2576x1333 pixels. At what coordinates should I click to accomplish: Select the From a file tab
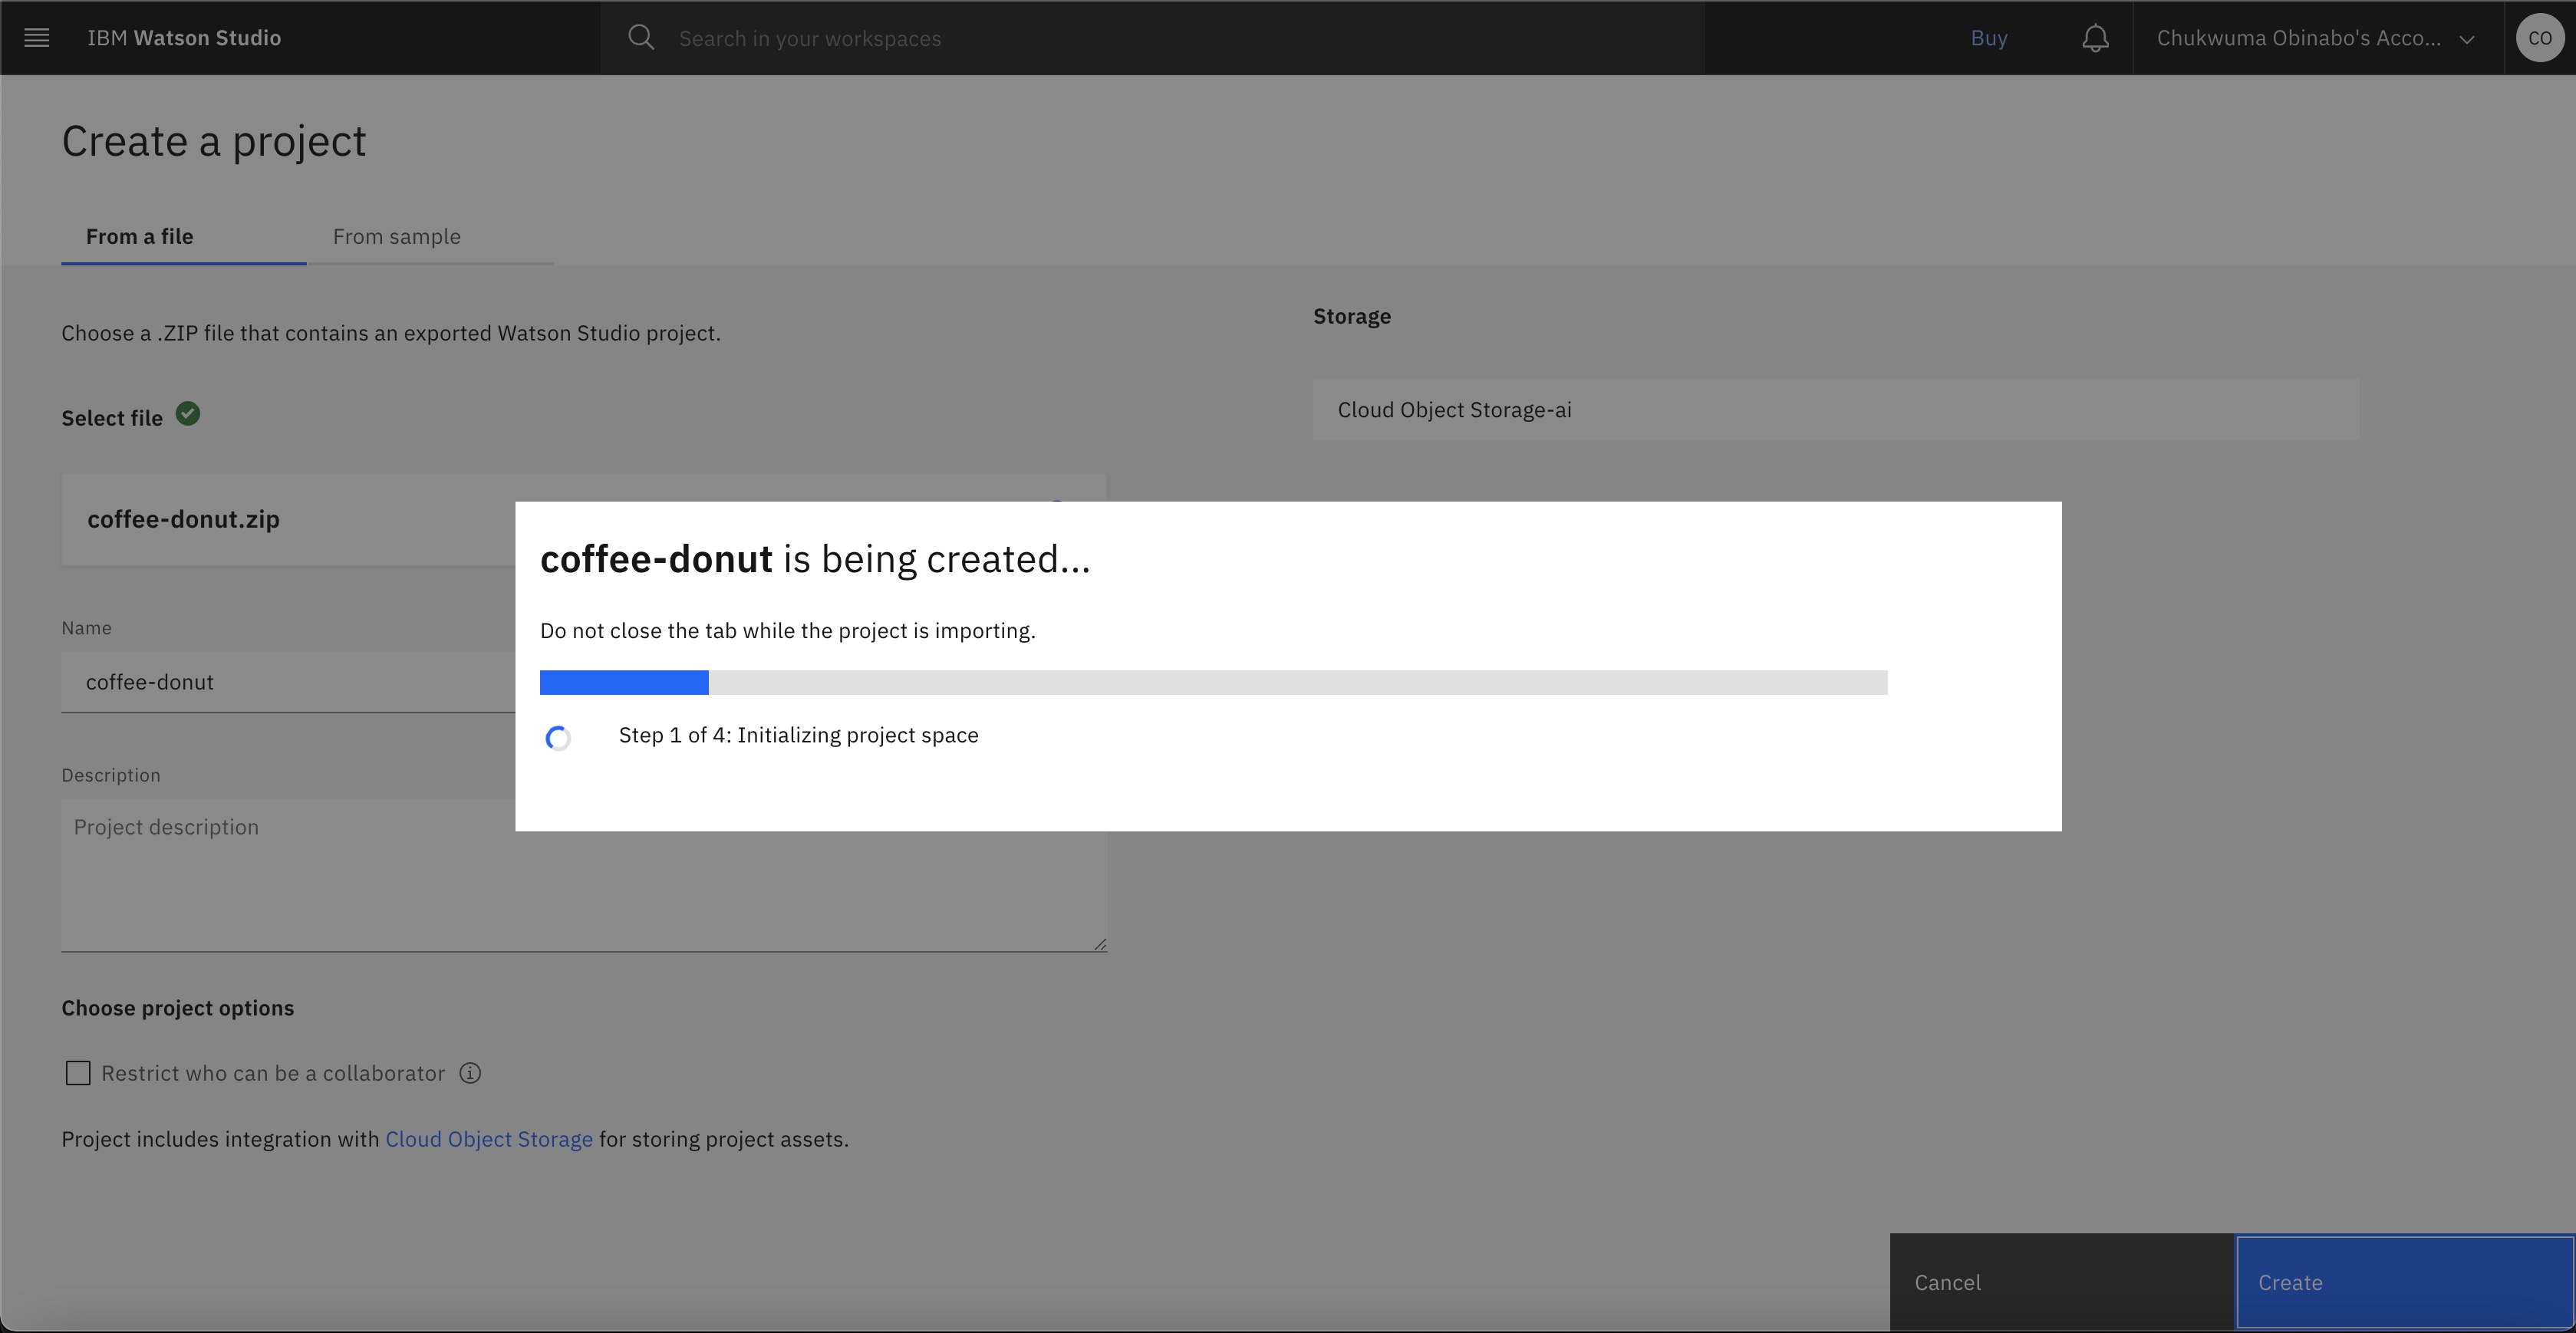[140, 237]
